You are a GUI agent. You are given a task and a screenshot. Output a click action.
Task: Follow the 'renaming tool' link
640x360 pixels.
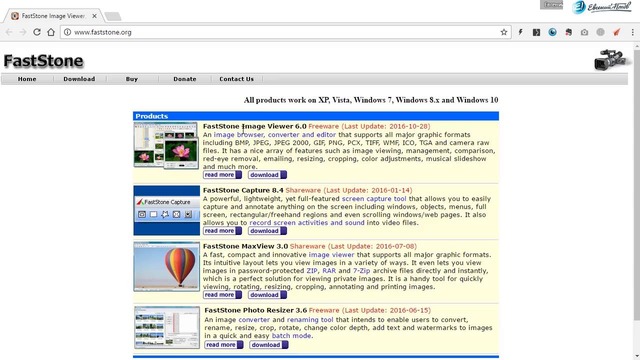(310, 320)
